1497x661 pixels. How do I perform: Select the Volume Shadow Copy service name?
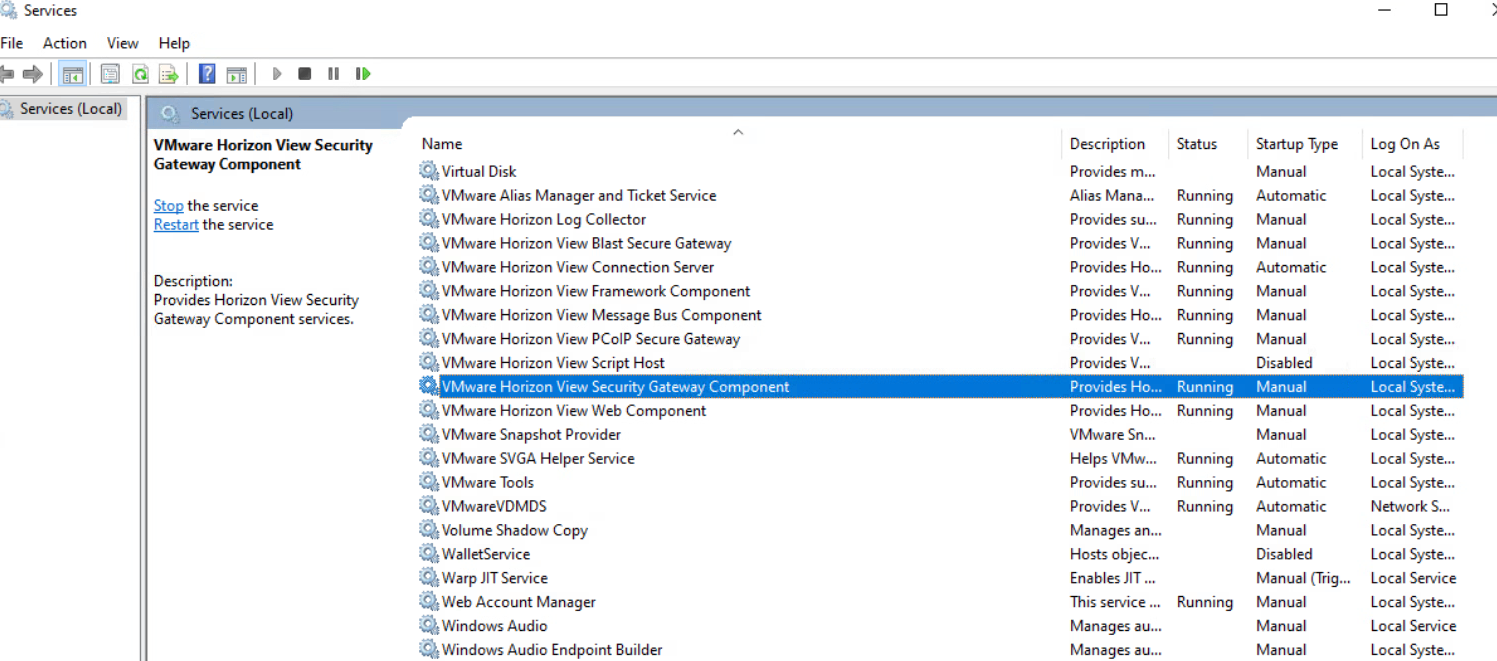(x=515, y=531)
